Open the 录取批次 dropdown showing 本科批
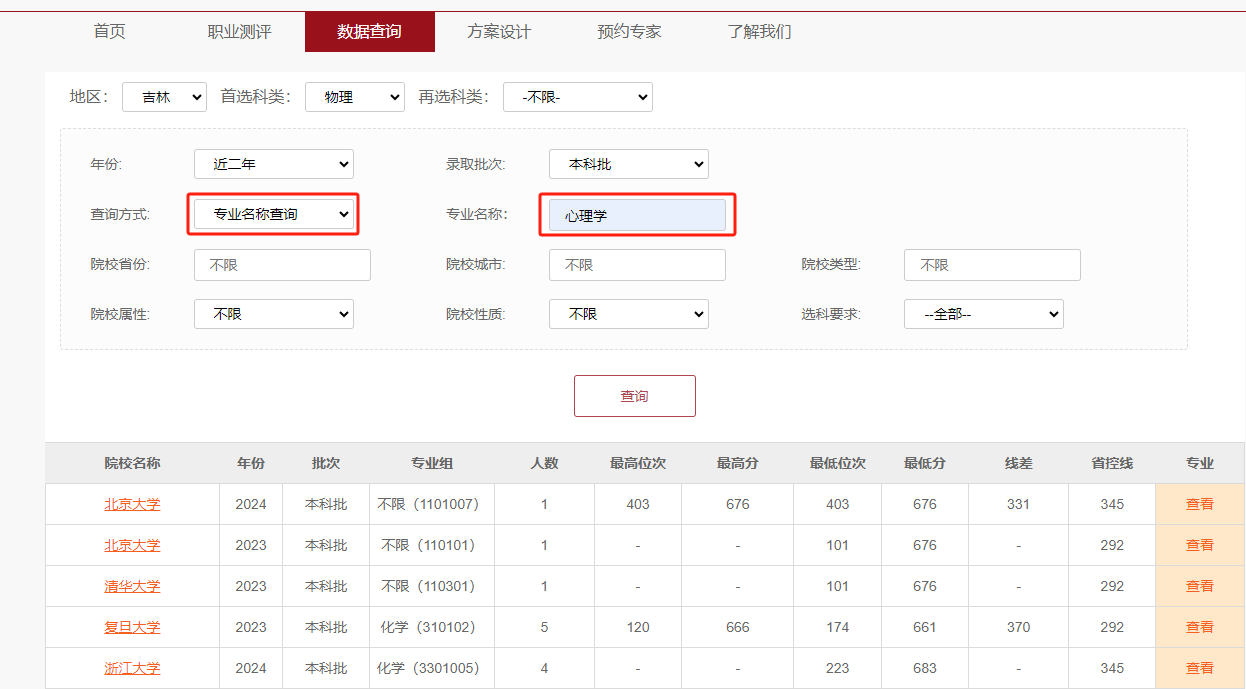 [628, 164]
